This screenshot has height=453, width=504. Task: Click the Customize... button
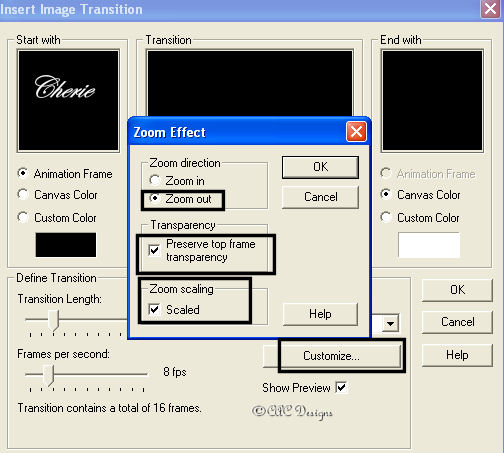pos(332,356)
